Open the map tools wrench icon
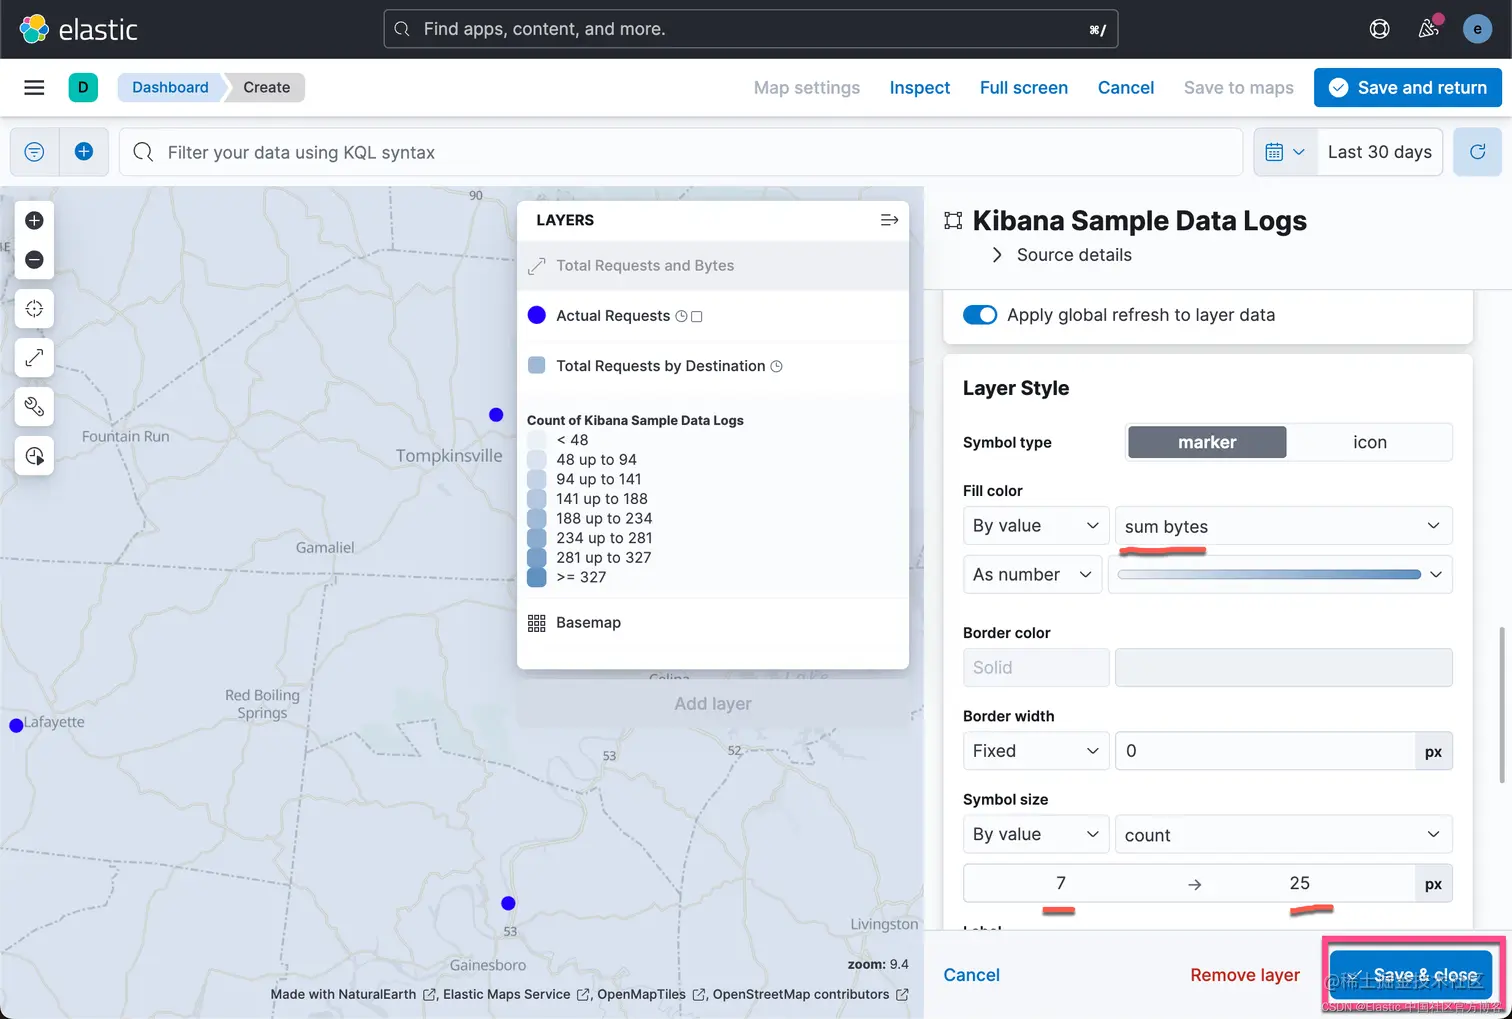 34,407
